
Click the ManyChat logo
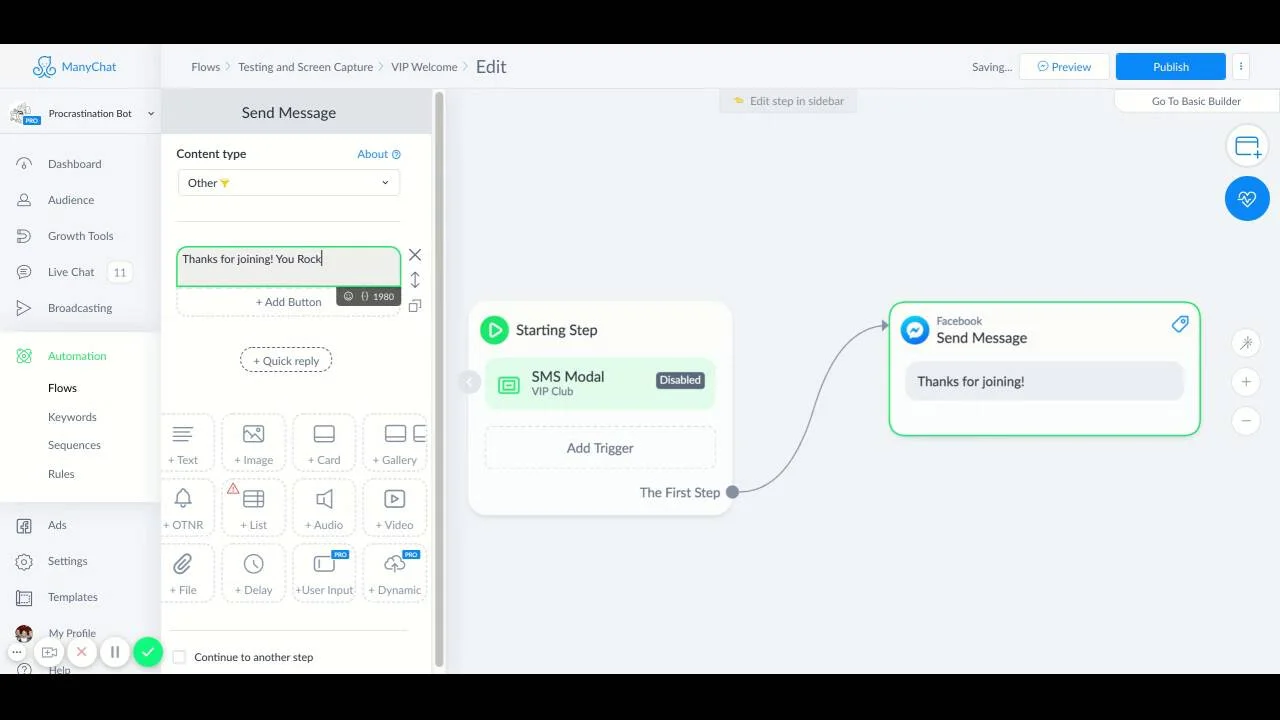point(74,67)
